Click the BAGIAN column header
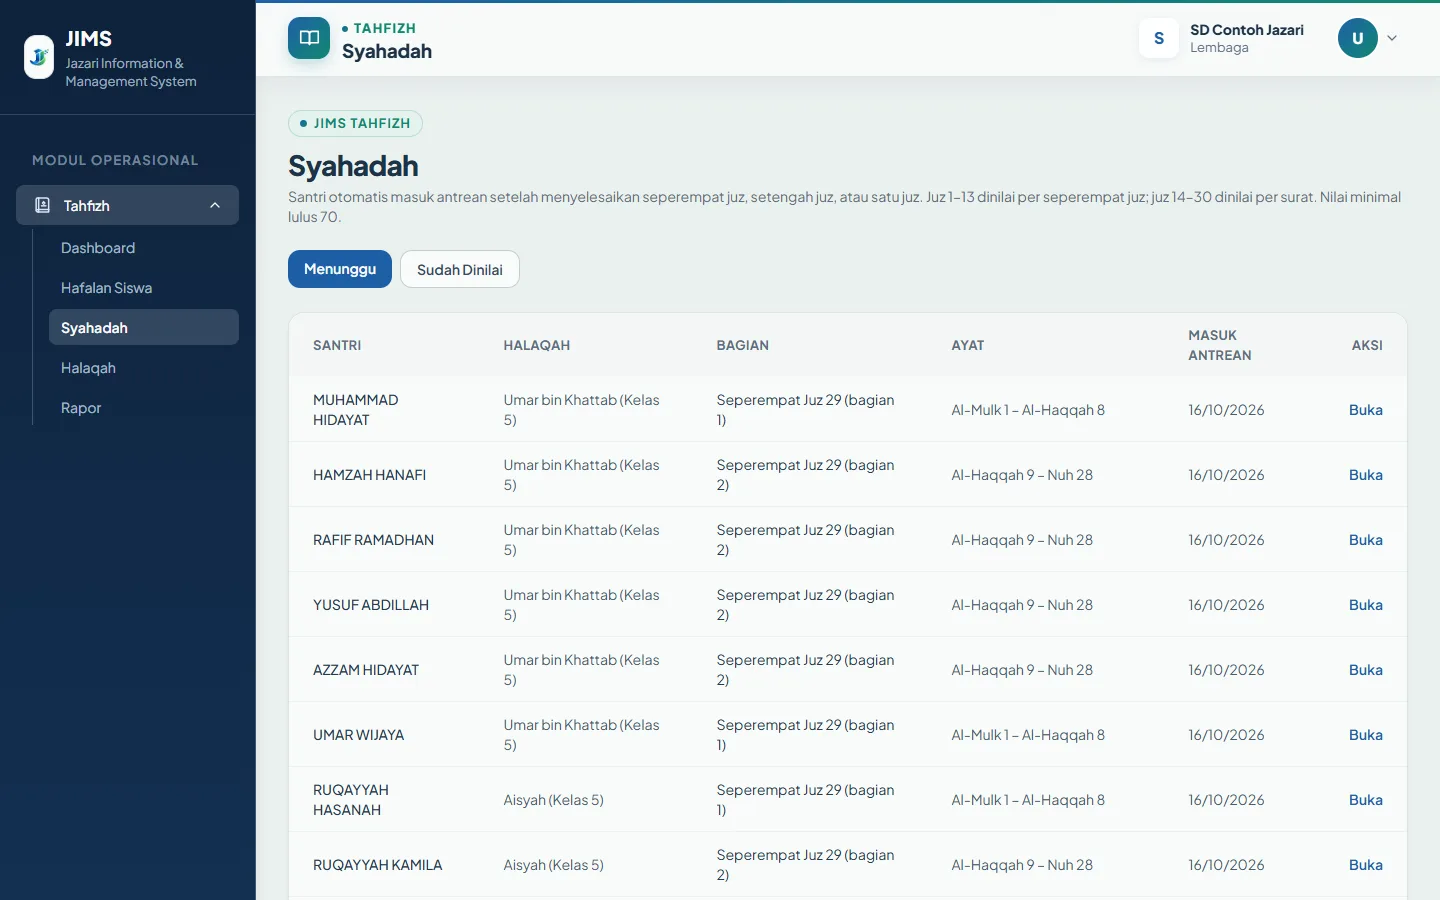The image size is (1440, 900). click(x=743, y=345)
